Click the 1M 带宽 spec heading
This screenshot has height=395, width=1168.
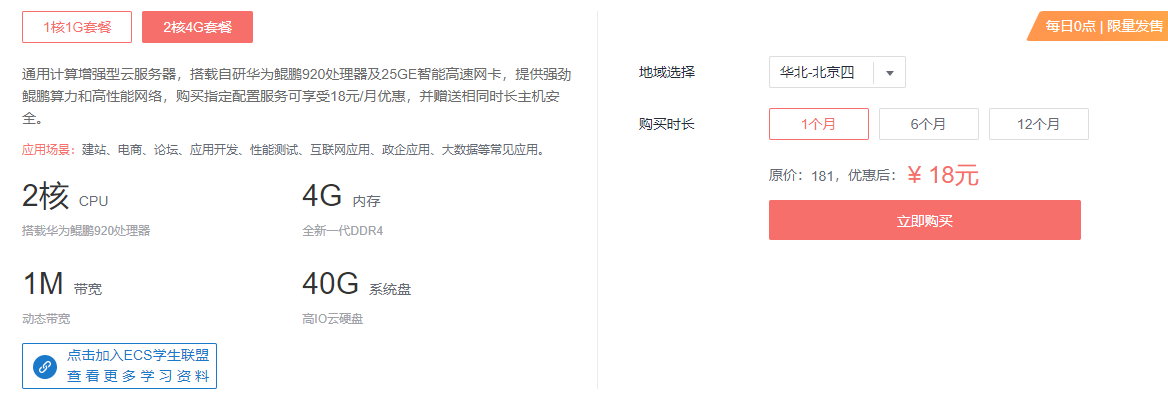click(x=62, y=285)
